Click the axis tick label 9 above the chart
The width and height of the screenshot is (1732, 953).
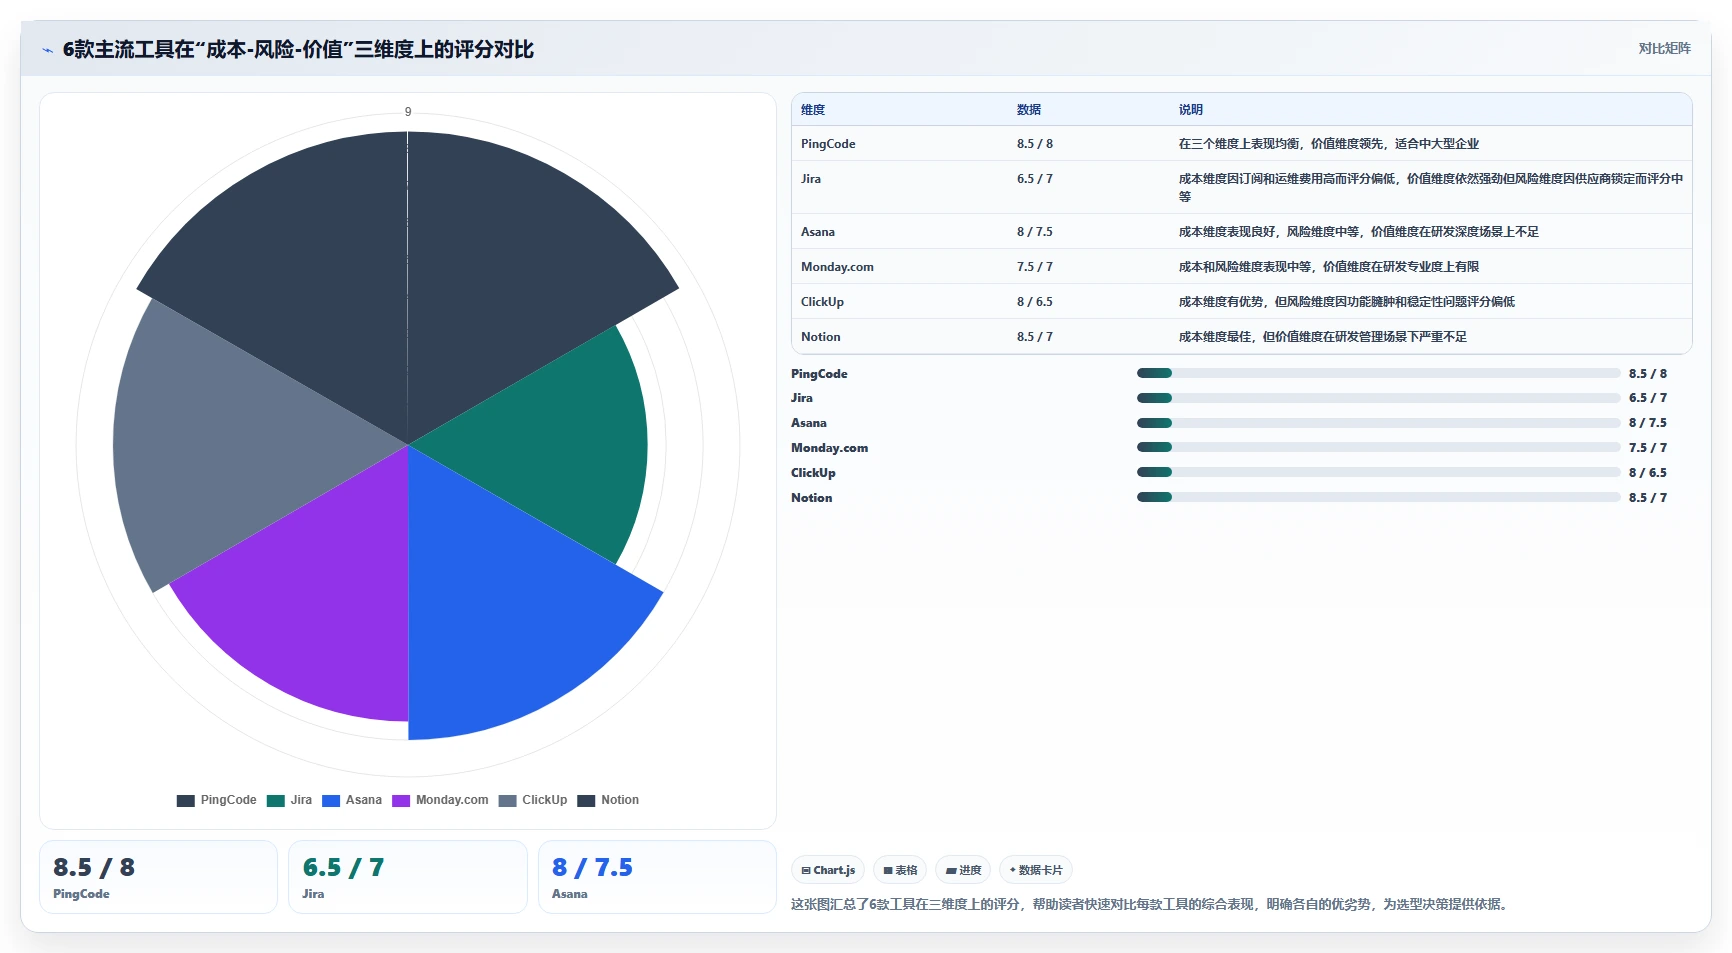click(408, 112)
